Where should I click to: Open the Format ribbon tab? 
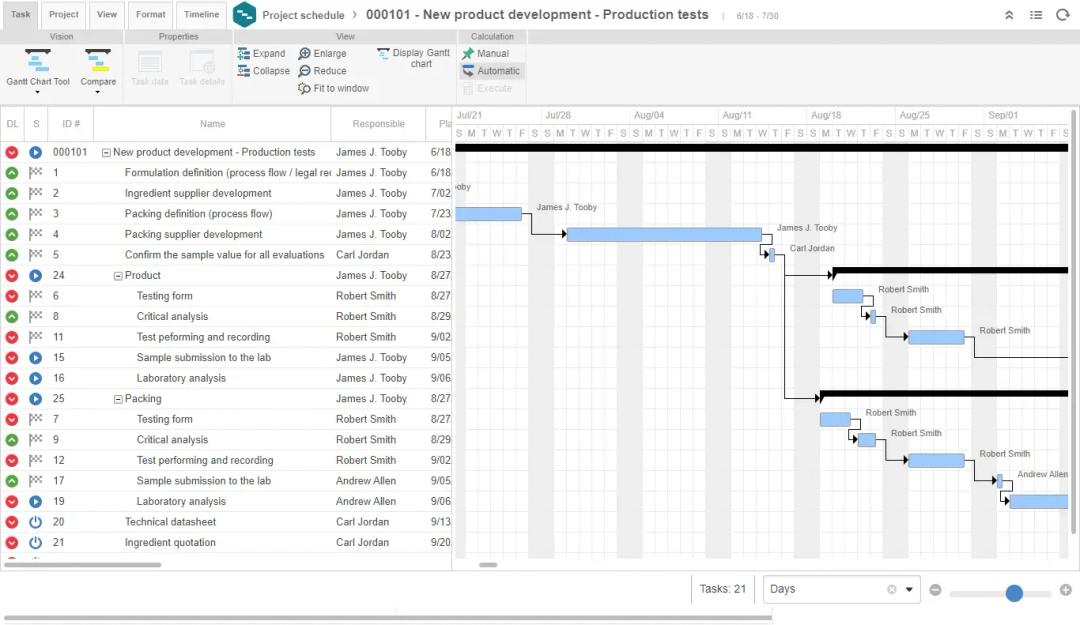151,15
